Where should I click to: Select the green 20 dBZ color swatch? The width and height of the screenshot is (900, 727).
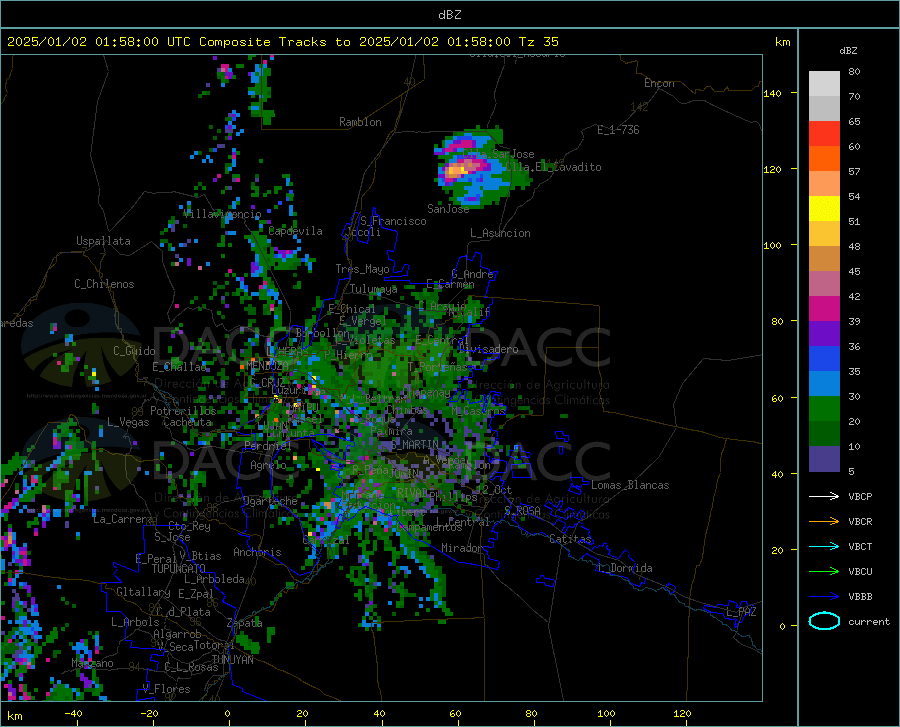(824, 409)
